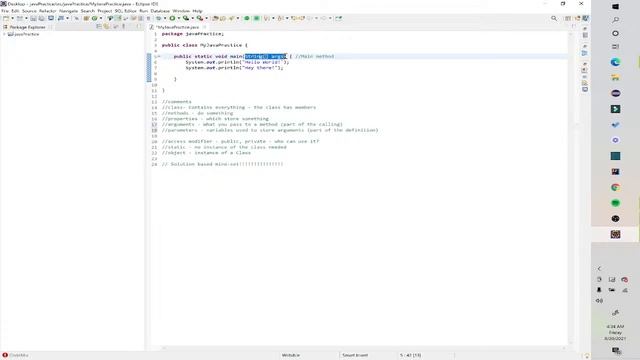Click the New Java Package toolbar icon

click(86, 18)
